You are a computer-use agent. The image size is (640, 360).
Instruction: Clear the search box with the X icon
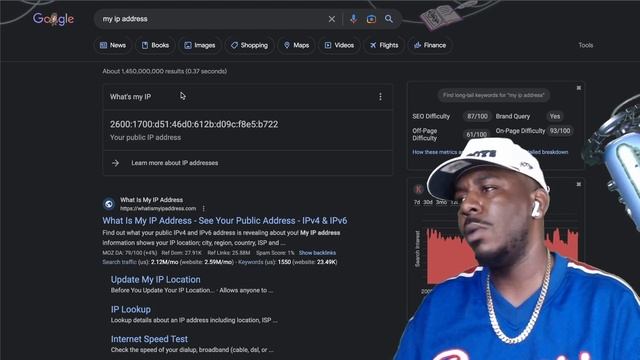coord(332,19)
